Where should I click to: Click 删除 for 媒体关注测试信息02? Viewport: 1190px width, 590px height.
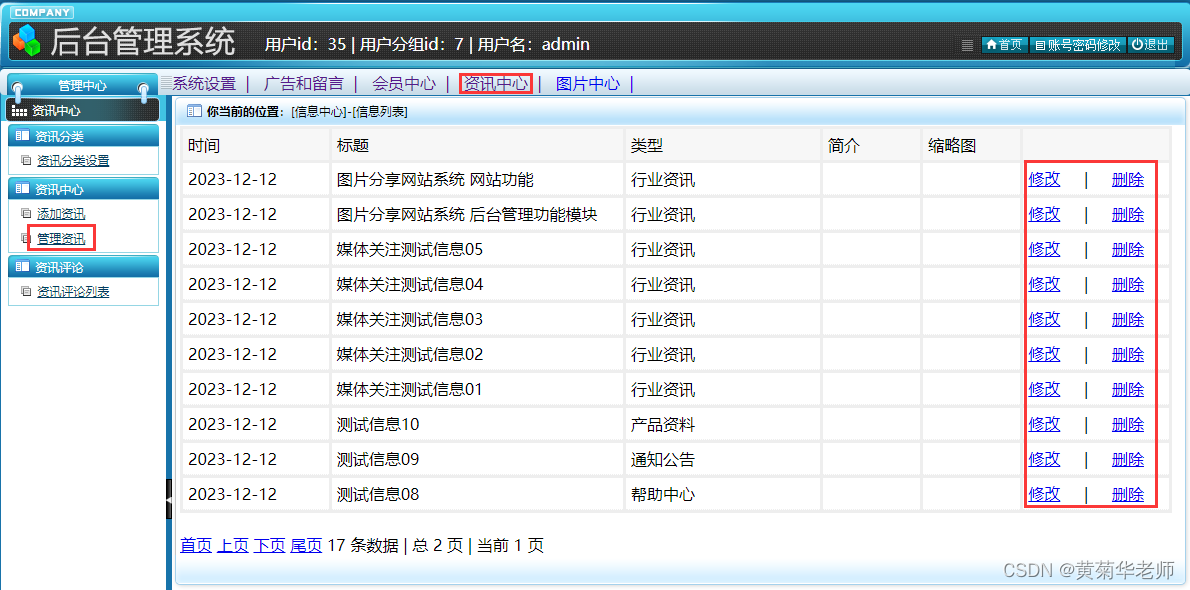tap(1128, 355)
